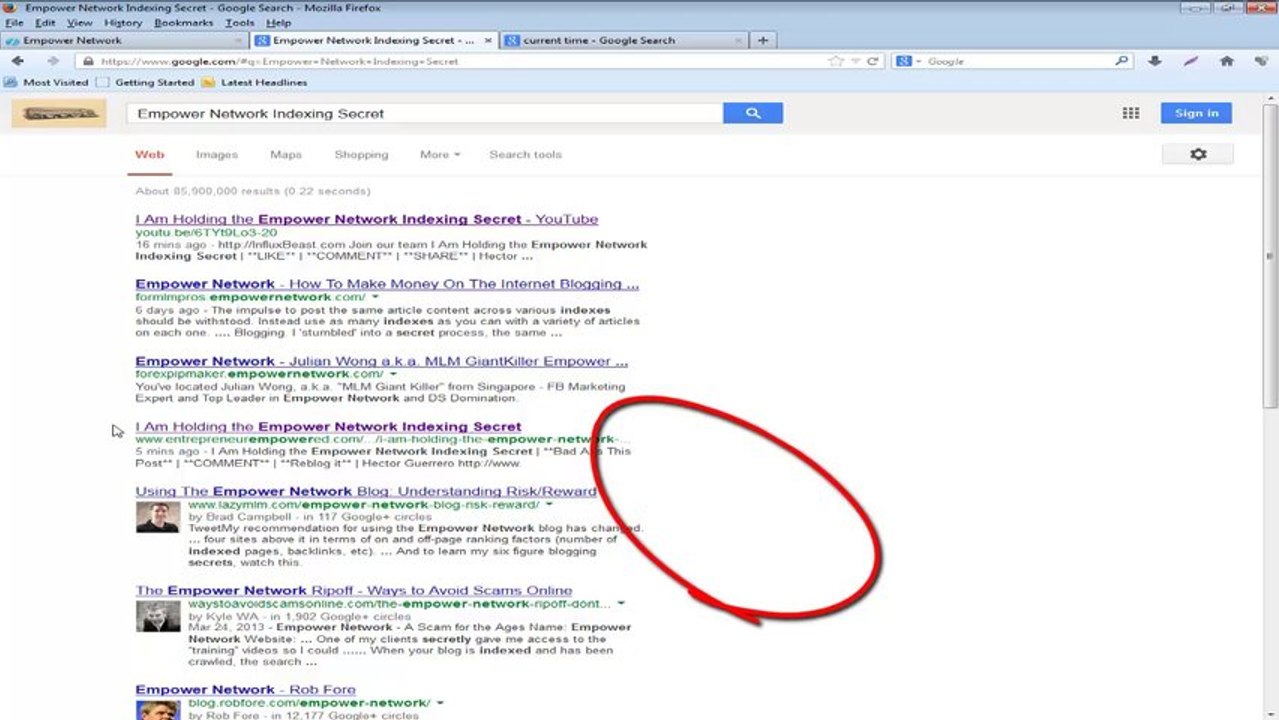
Task: Open a new tab with plus button
Action: (x=763, y=40)
